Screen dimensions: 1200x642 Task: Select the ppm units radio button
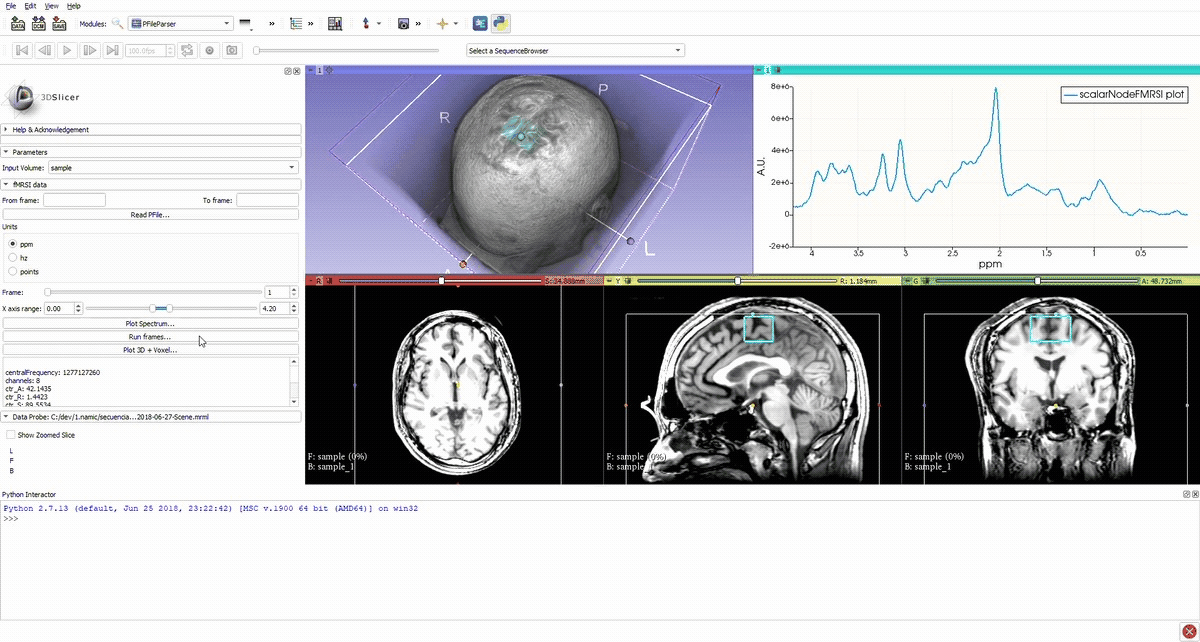pyautogui.click(x=13, y=243)
